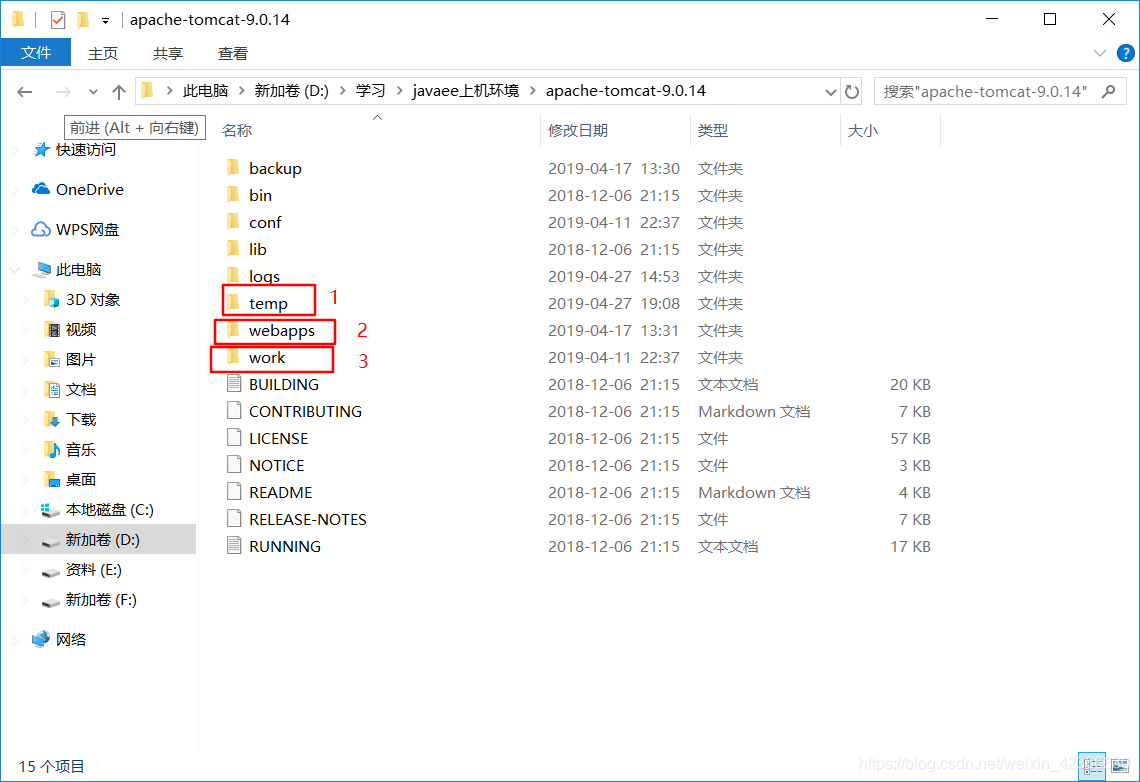Open the address bar history dropdown
The height and width of the screenshot is (782, 1140).
pyautogui.click(x=830, y=92)
